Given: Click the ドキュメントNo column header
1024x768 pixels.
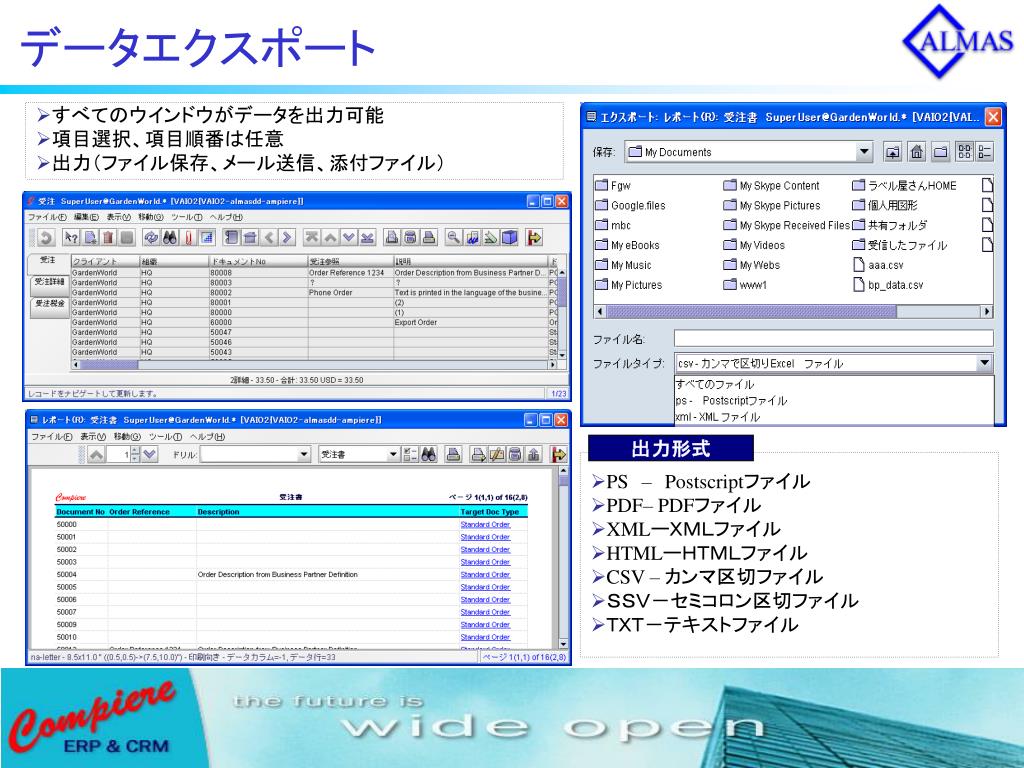Looking at the screenshot, I should [257, 261].
